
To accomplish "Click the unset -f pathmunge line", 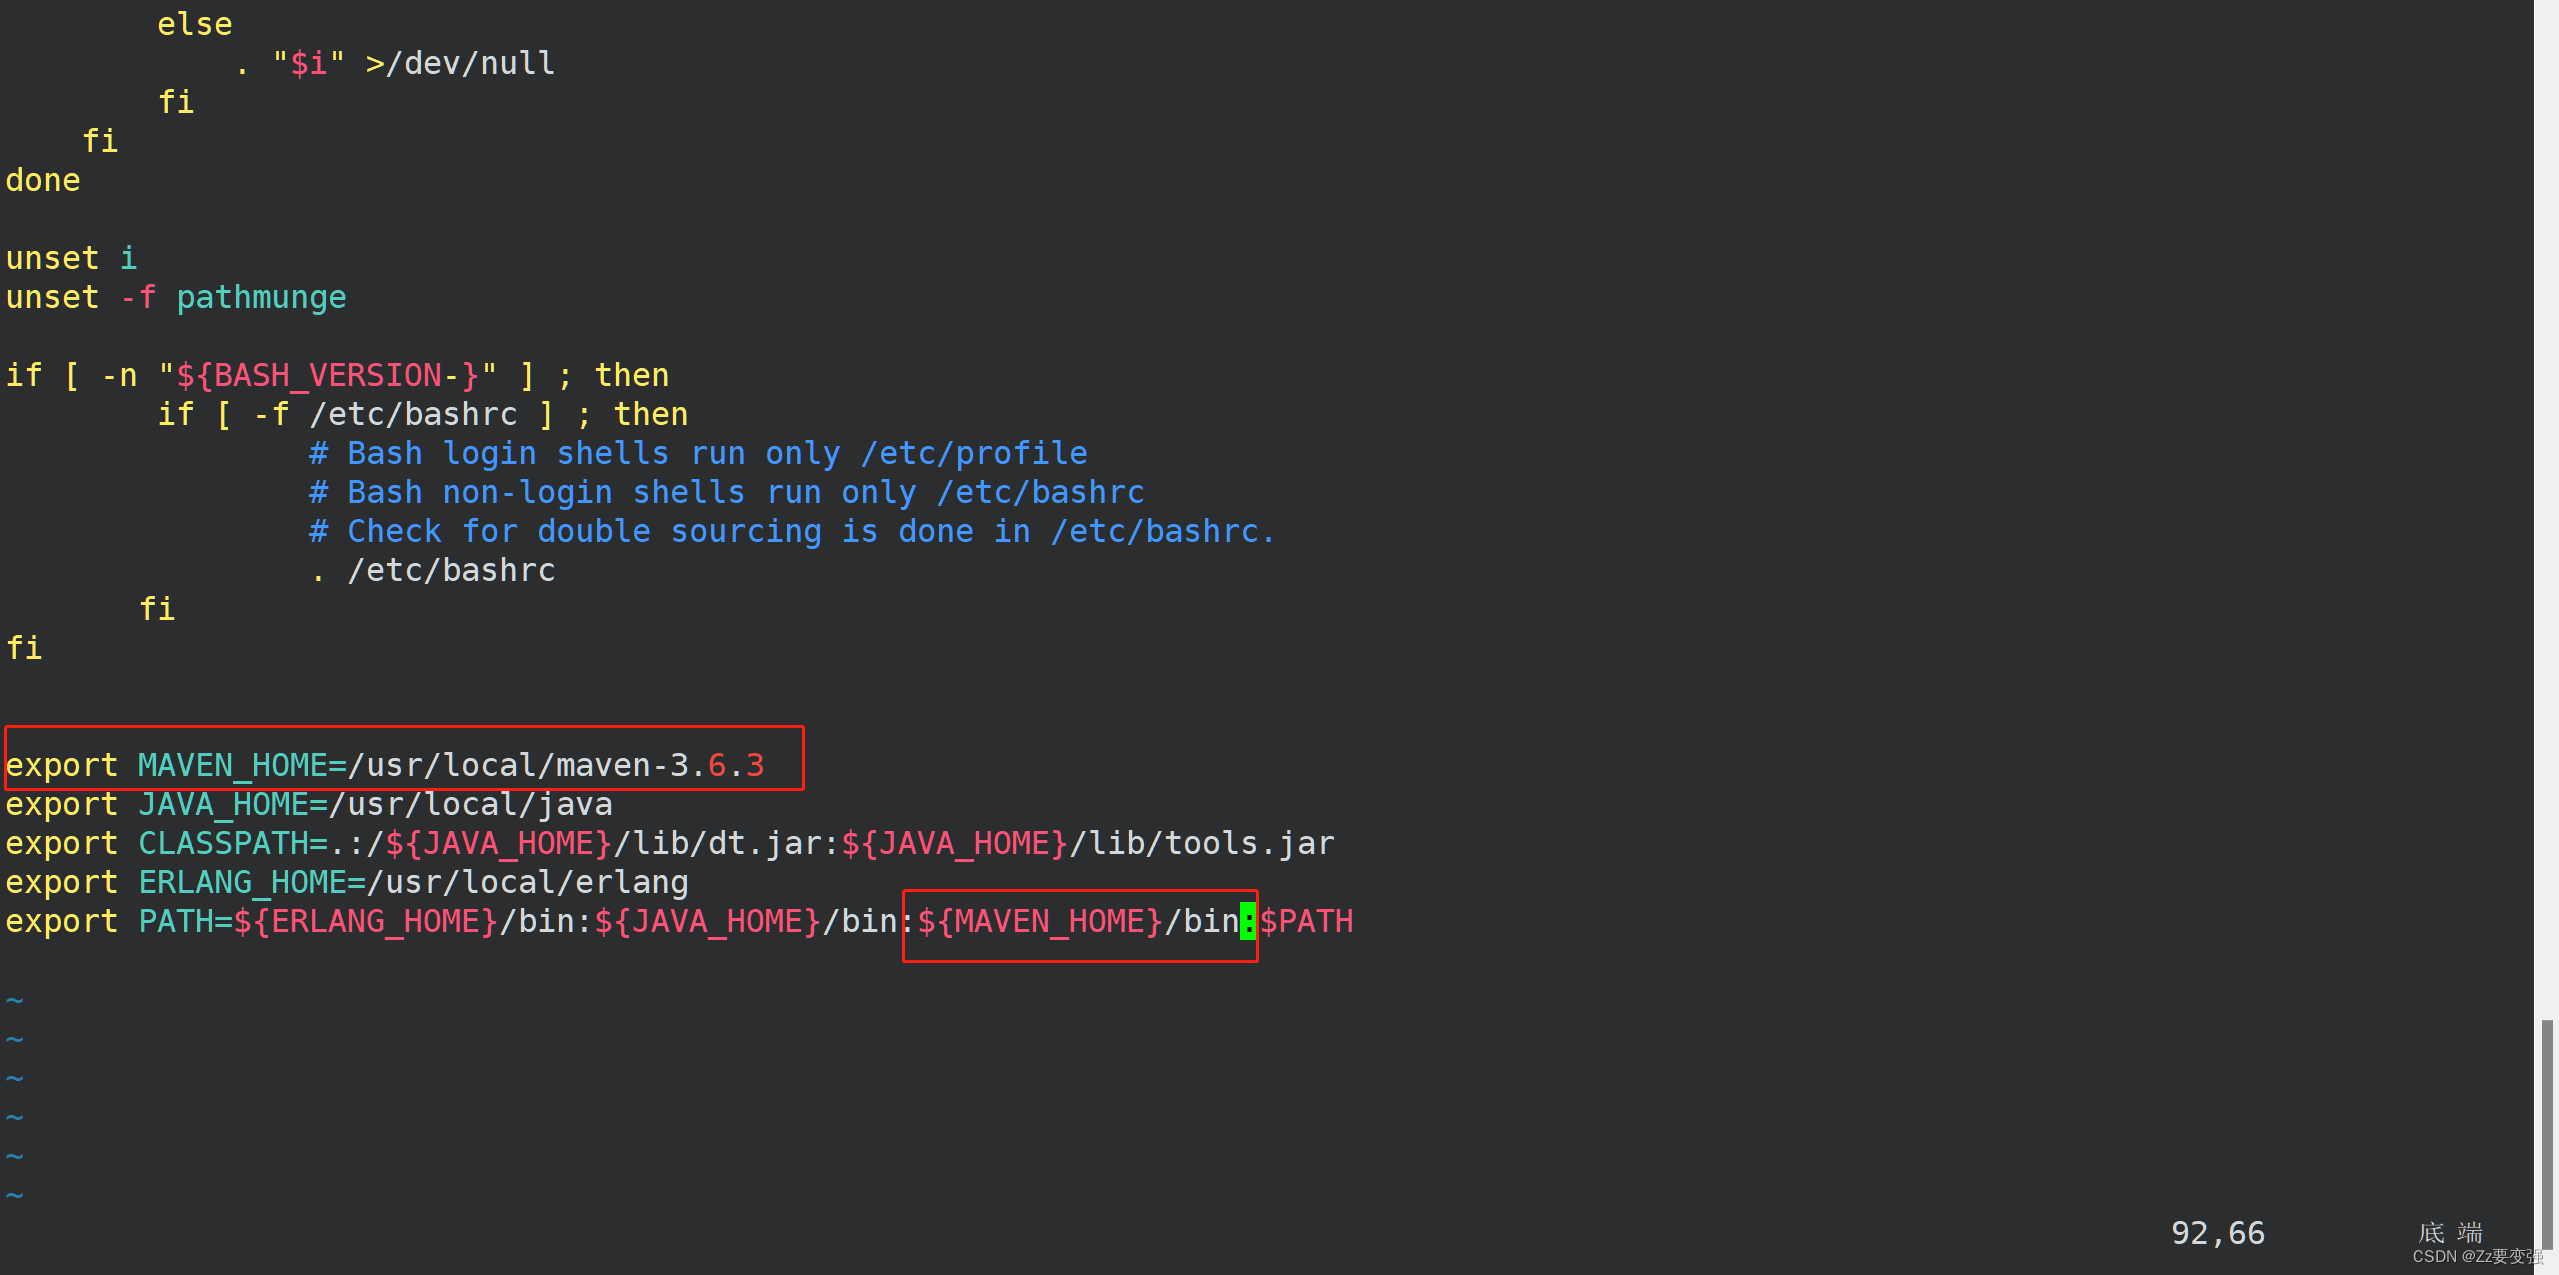I will point(175,296).
